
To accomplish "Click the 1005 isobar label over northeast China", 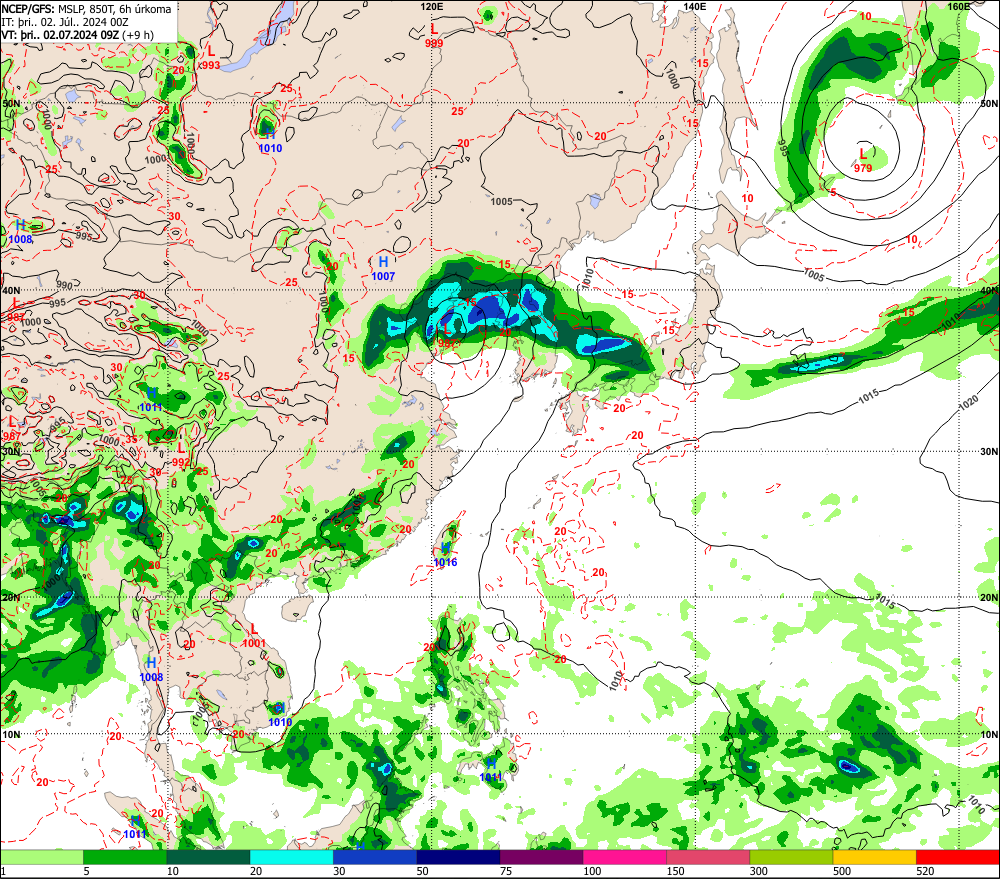I will click(x=501, y=202).
